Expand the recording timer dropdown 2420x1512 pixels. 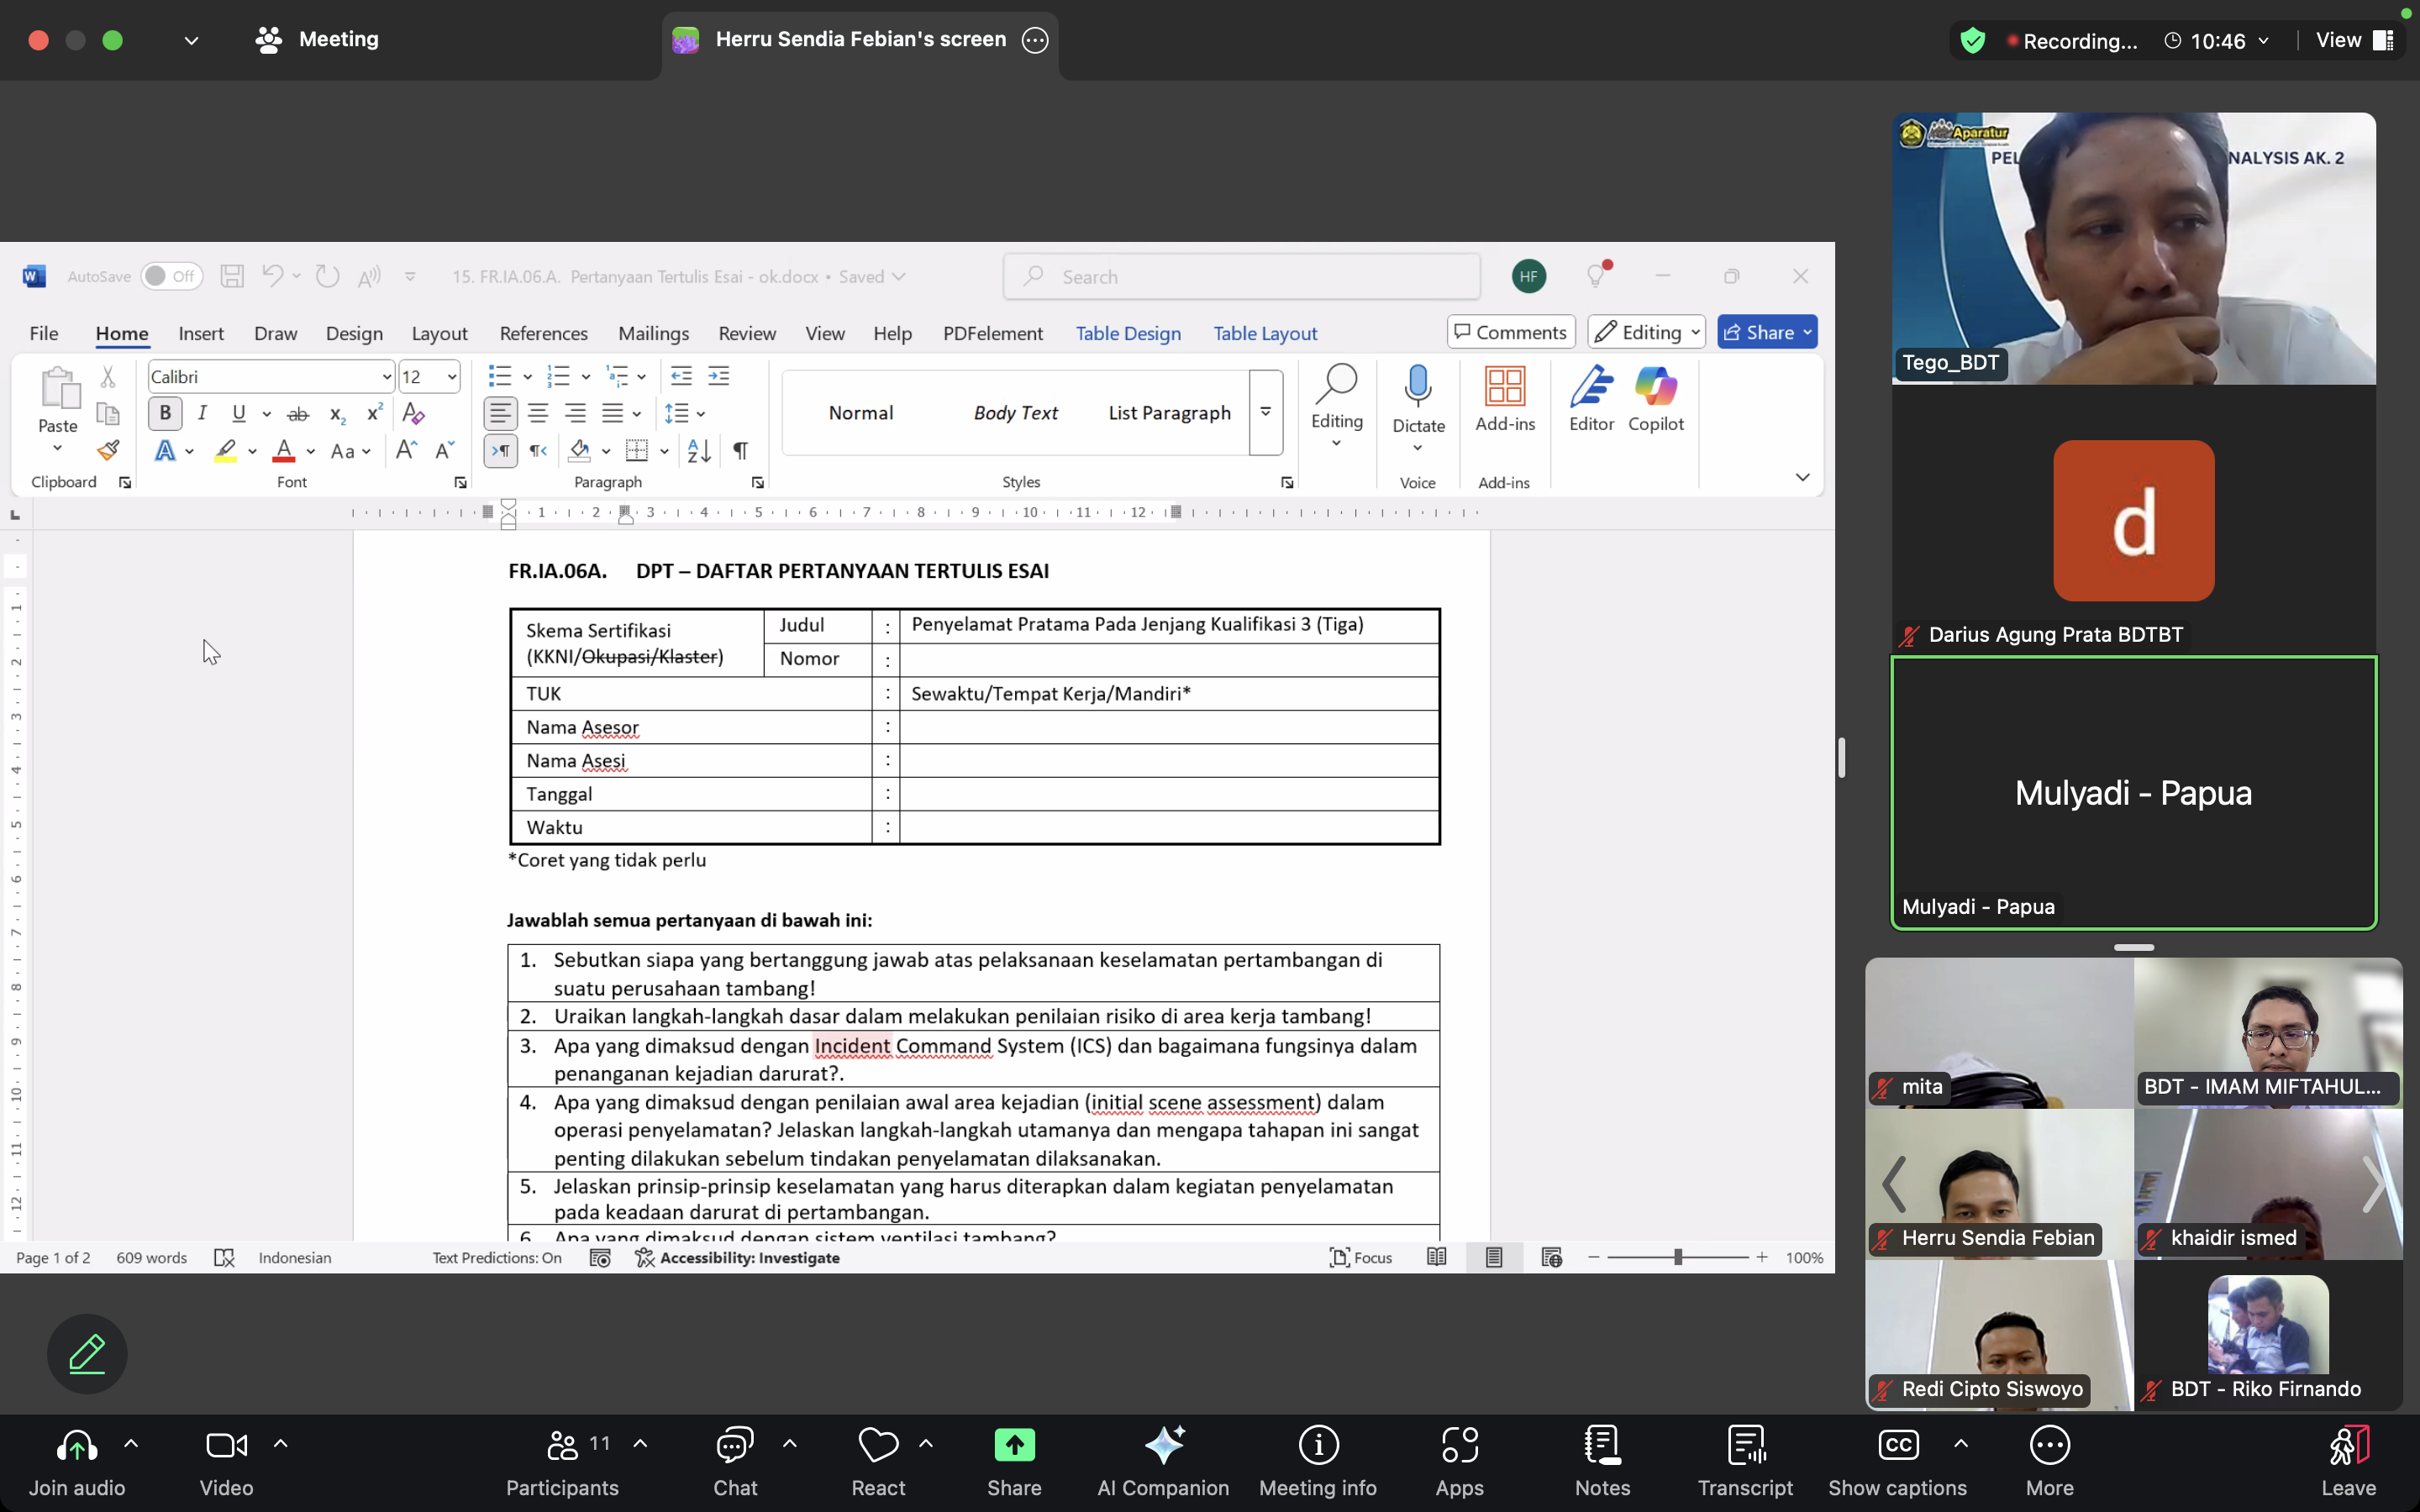click(2263, 41)
